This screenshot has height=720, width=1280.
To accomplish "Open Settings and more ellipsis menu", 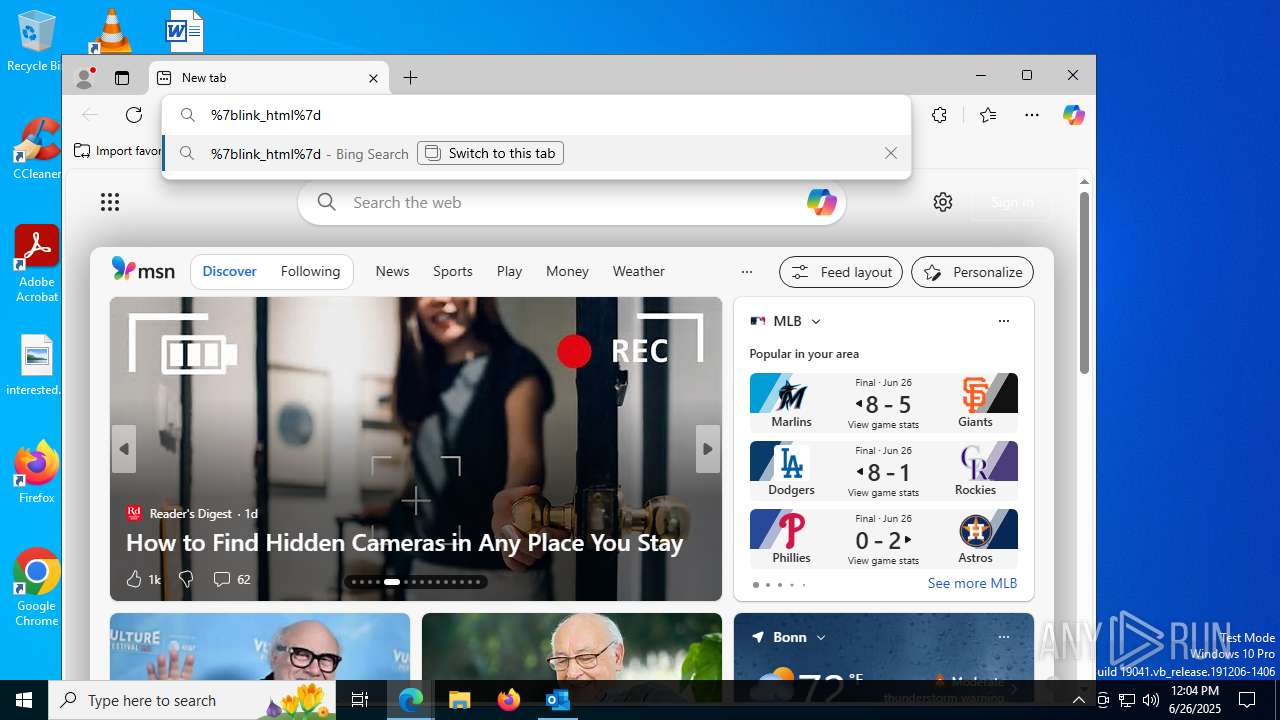I will tap(1032, 115).
